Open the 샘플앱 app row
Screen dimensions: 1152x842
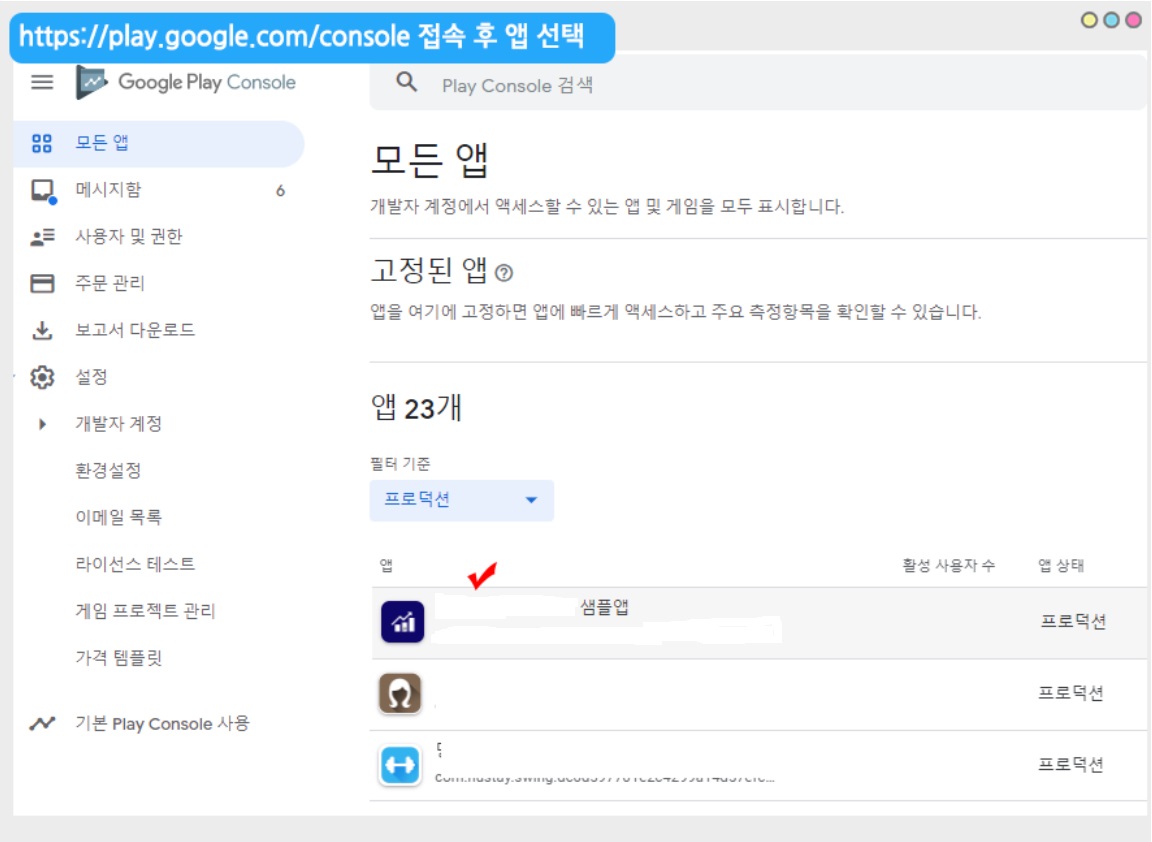click(758, 623)
